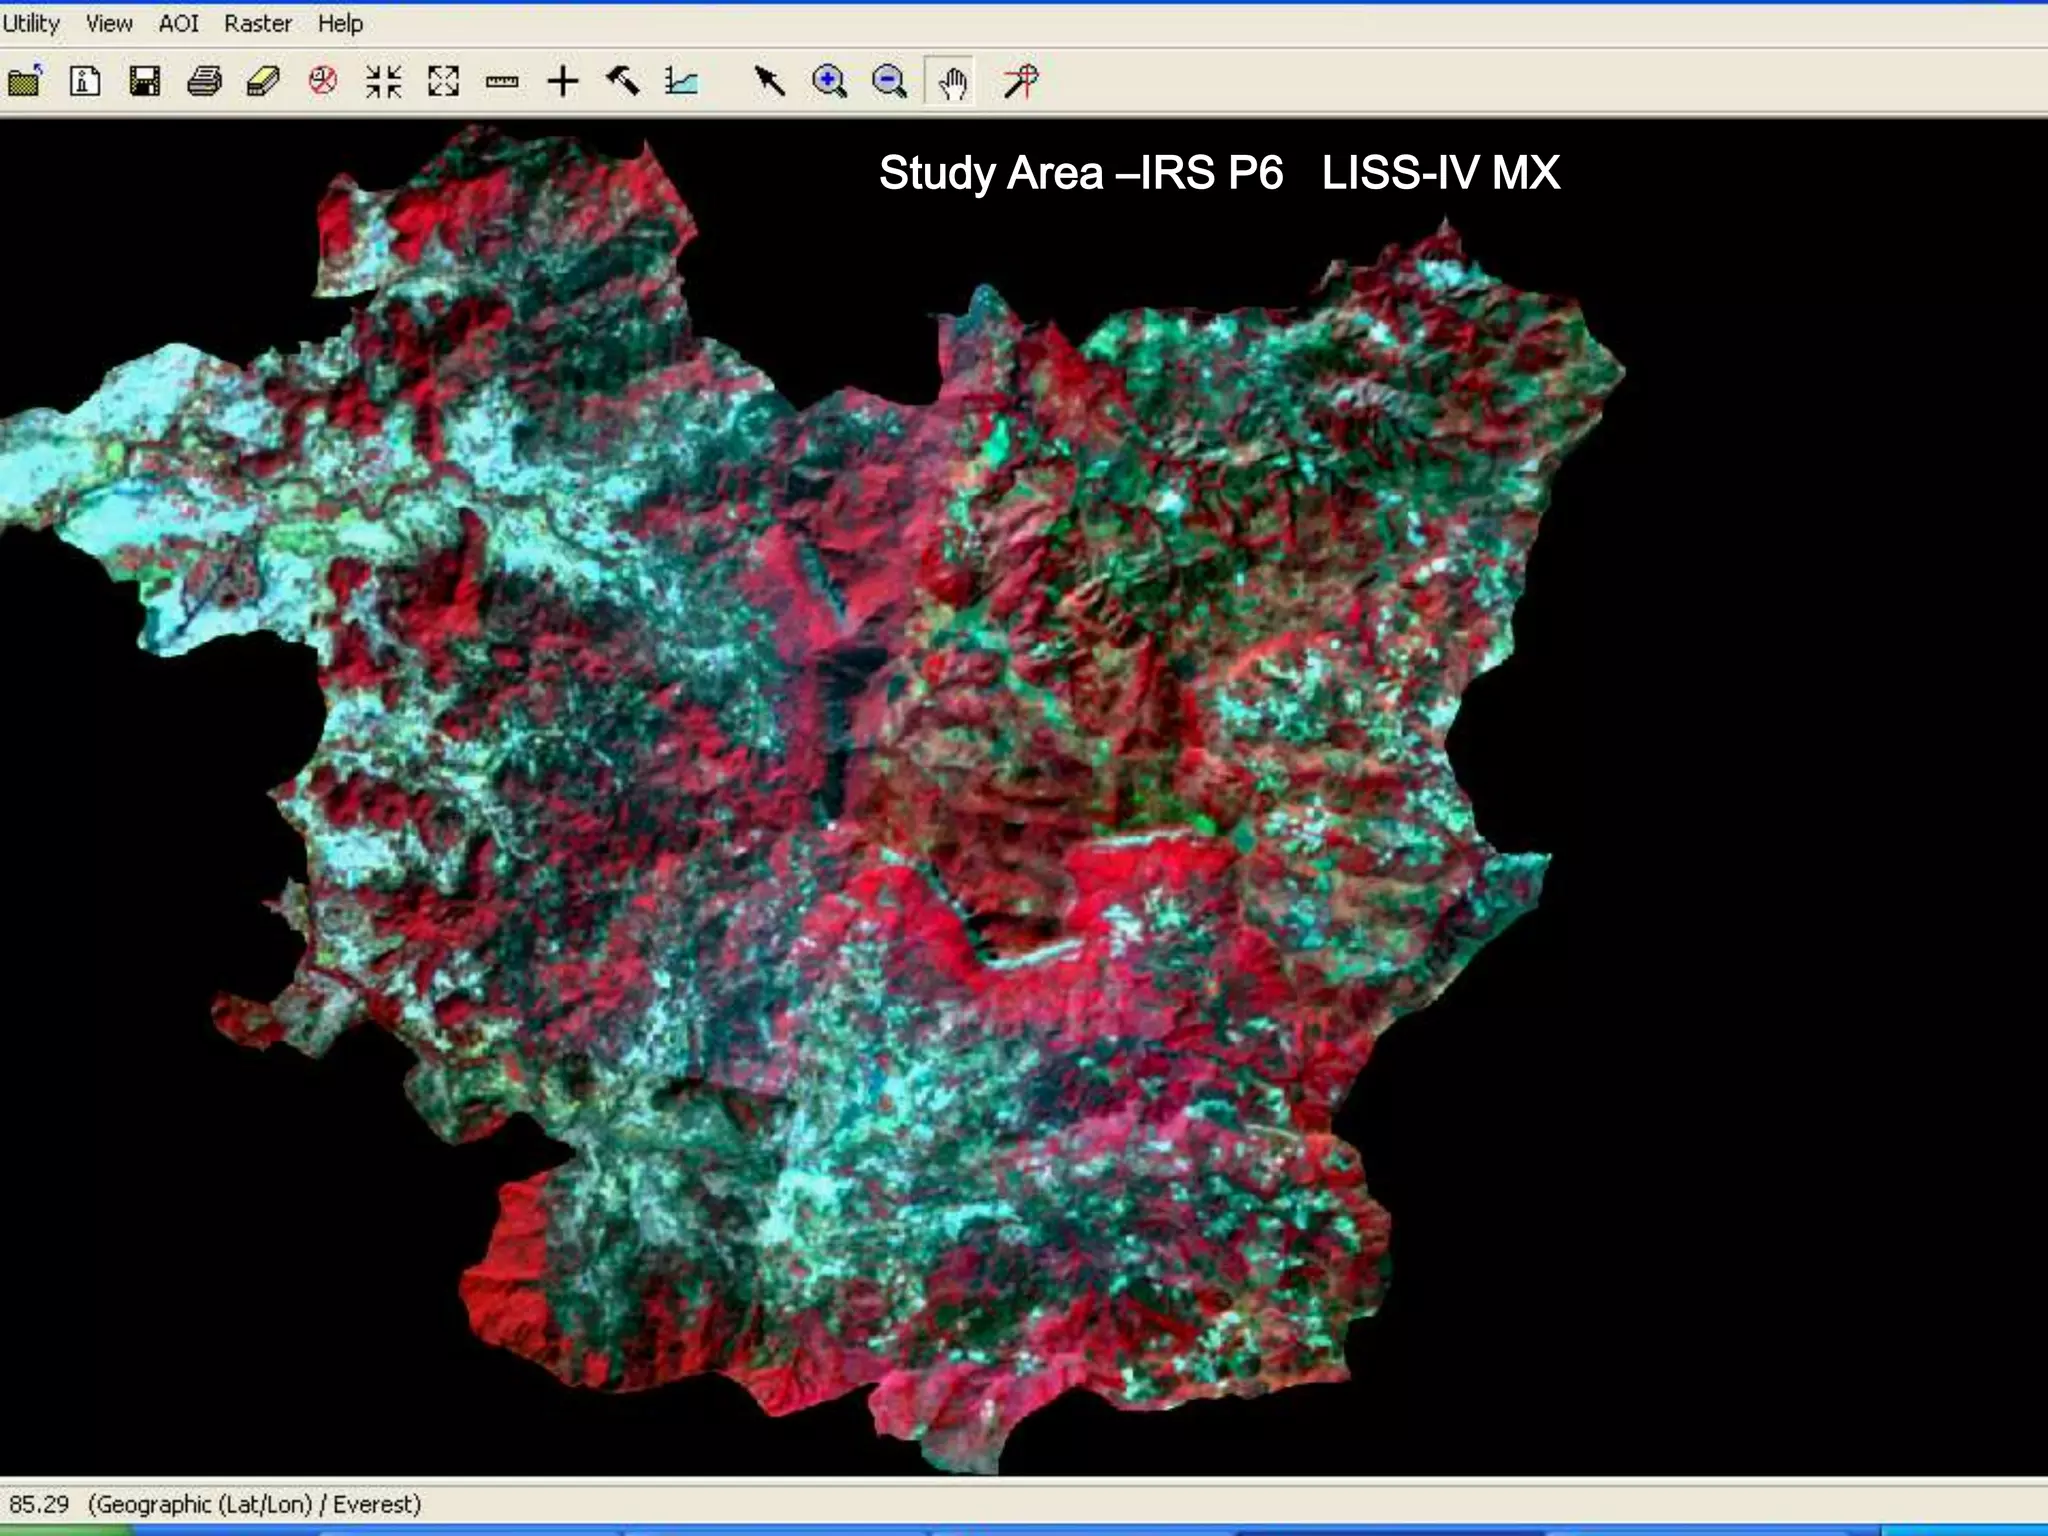Select the Measure ruler tool
2048x1536 pixels.
502,82
